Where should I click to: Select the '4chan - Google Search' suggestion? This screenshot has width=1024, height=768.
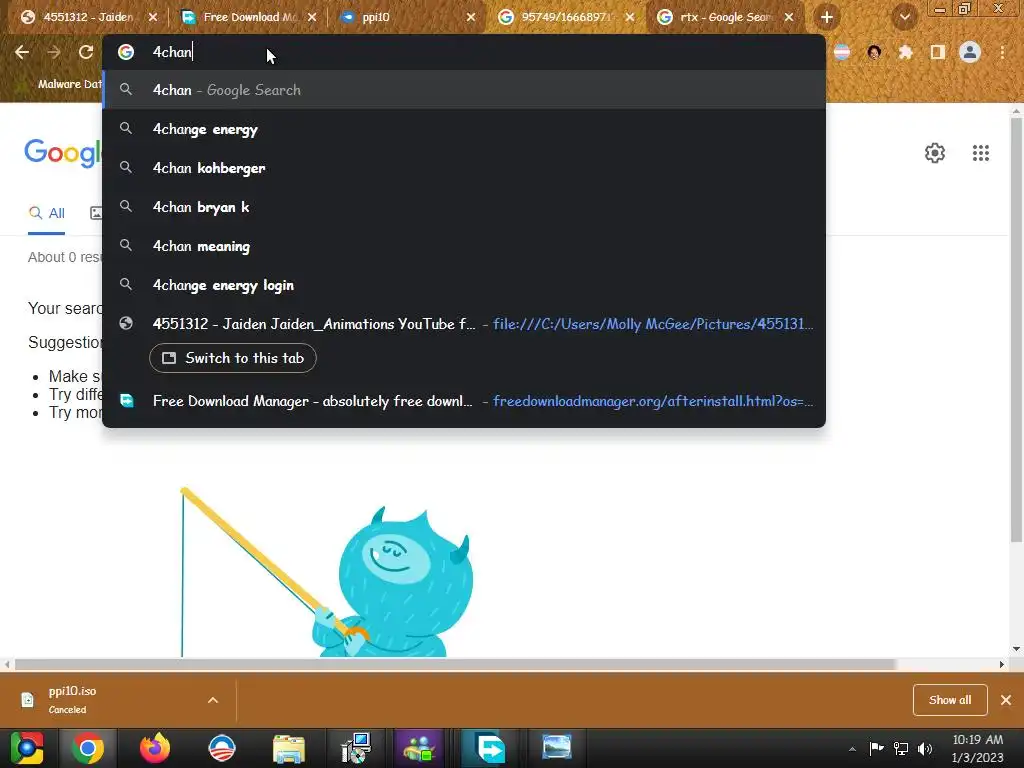tap(464, 89)
